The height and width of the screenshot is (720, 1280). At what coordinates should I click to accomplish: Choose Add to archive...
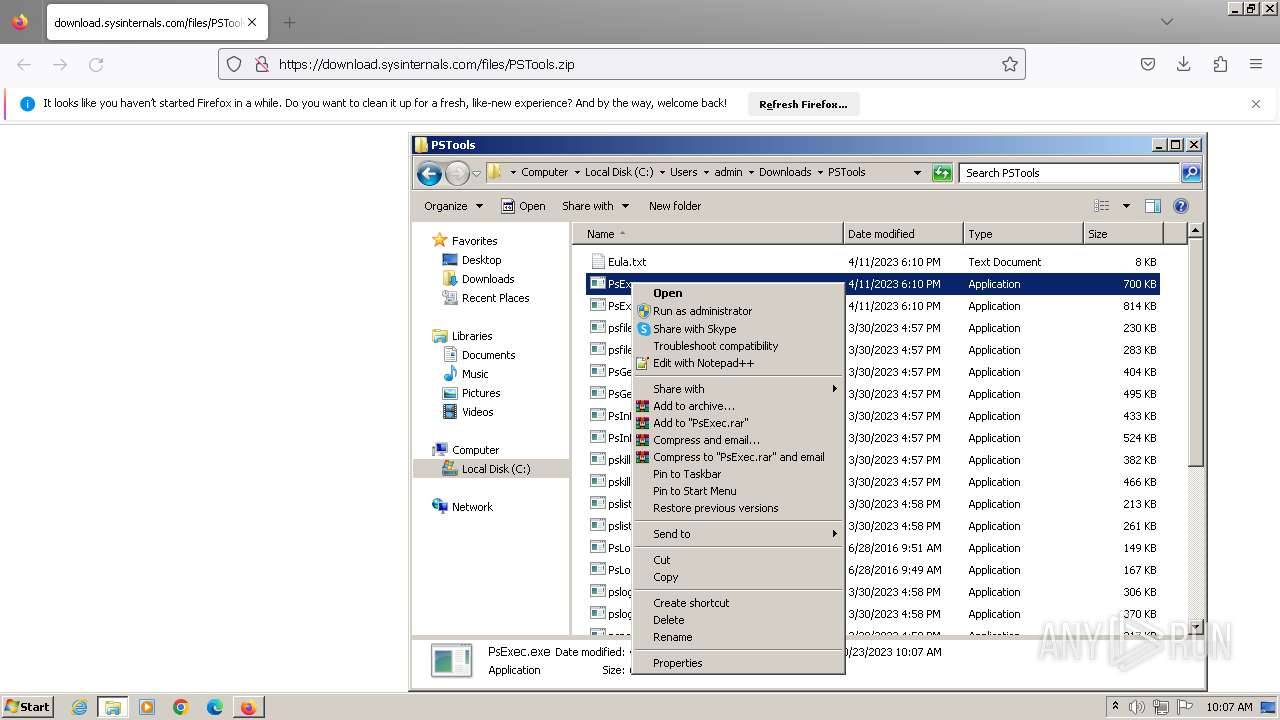click(738, 406)
